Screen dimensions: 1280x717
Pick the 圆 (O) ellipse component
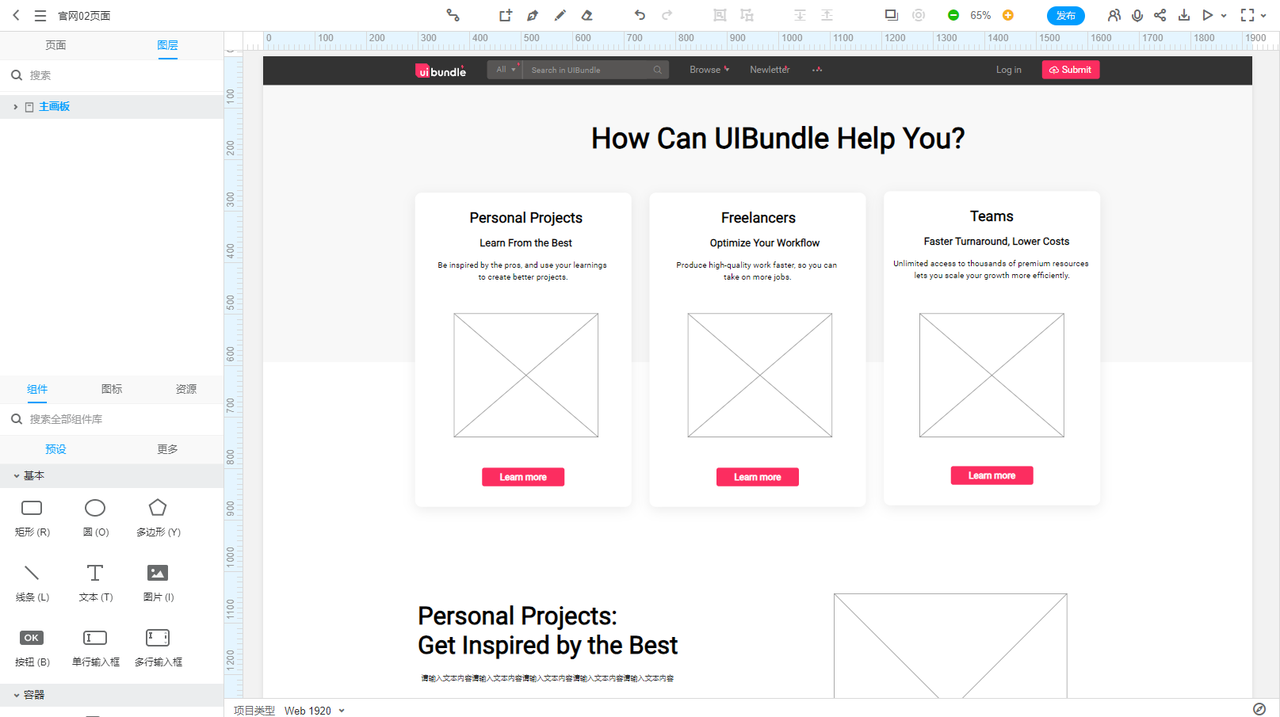click(95, 518)
